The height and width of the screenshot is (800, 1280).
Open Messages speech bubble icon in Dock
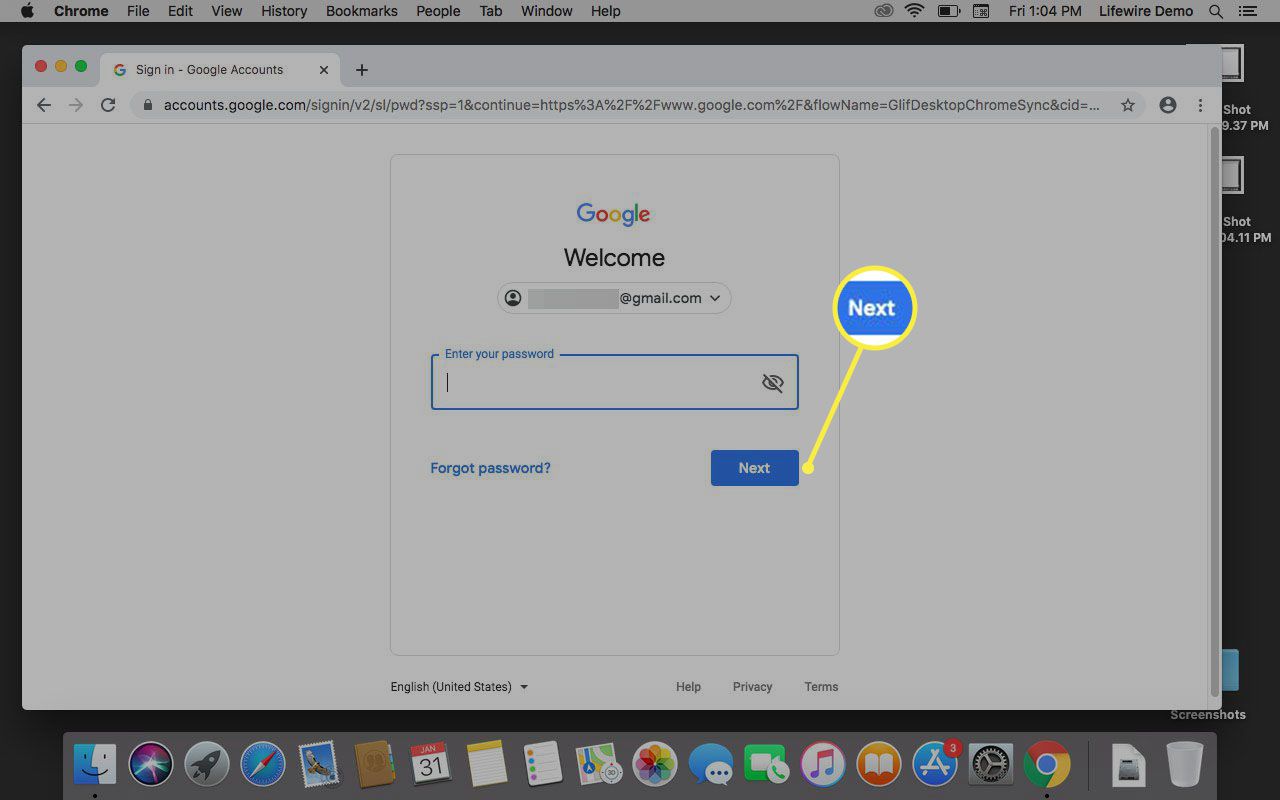[x=711, y=765]
